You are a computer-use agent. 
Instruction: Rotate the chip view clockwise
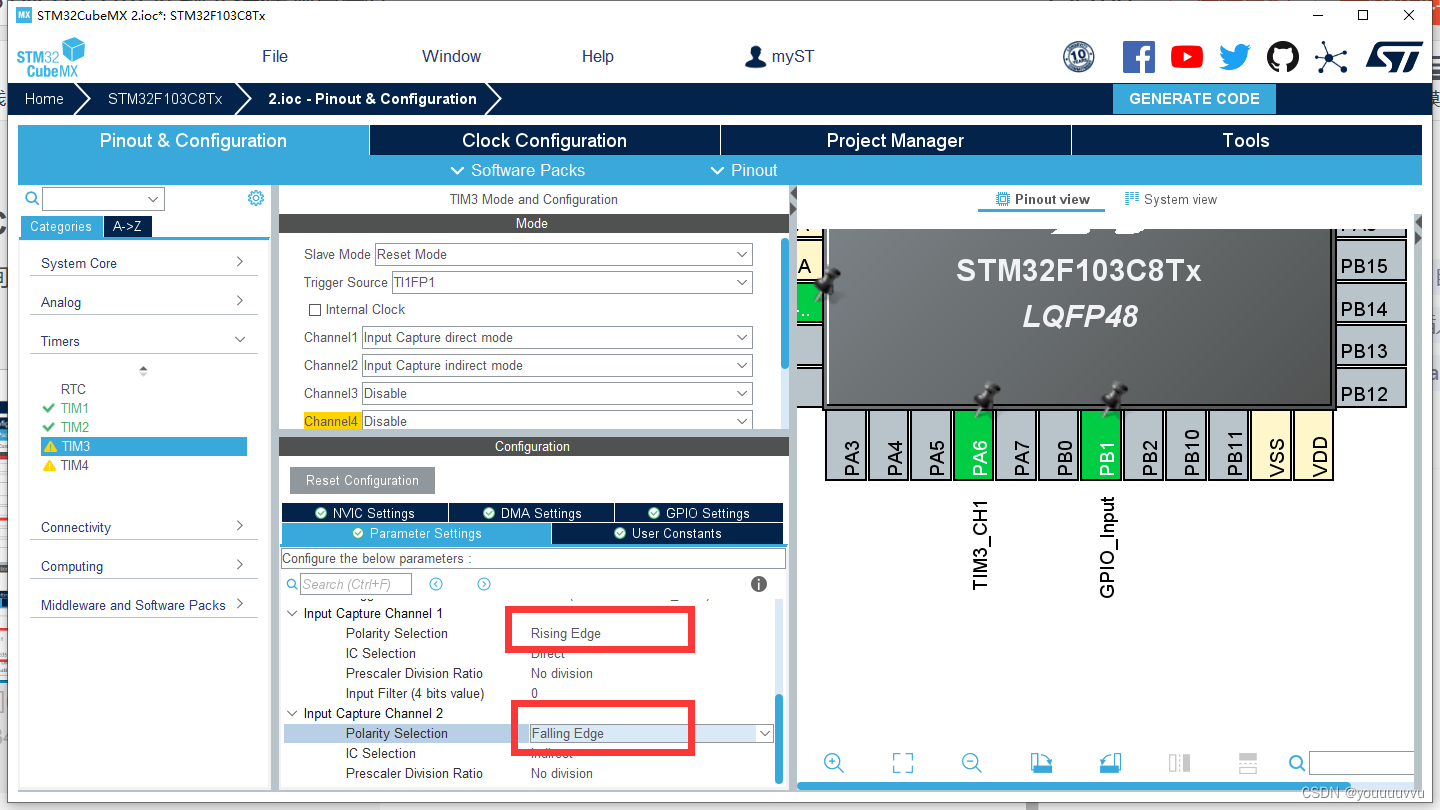tap(1041, 763)
